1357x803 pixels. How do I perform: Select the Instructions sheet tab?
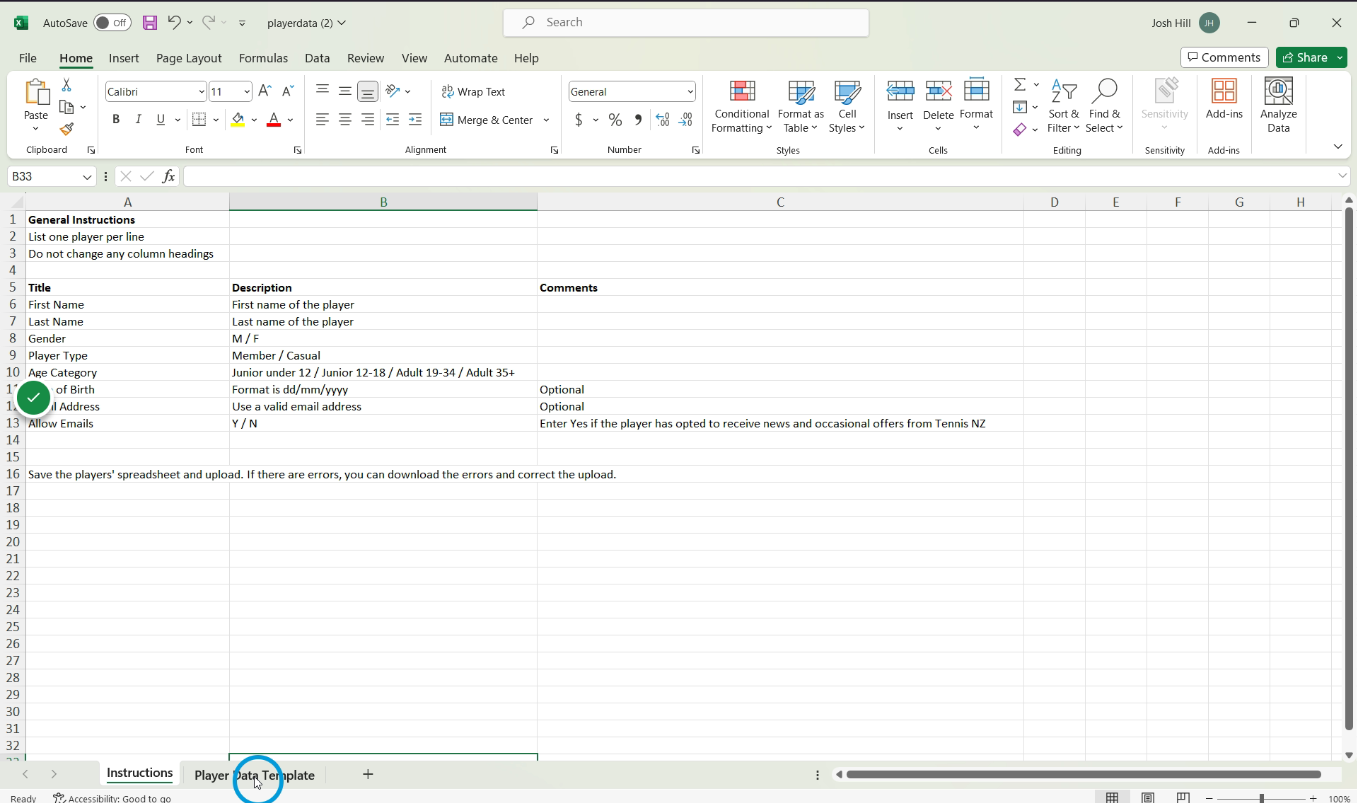click(140, 773)
